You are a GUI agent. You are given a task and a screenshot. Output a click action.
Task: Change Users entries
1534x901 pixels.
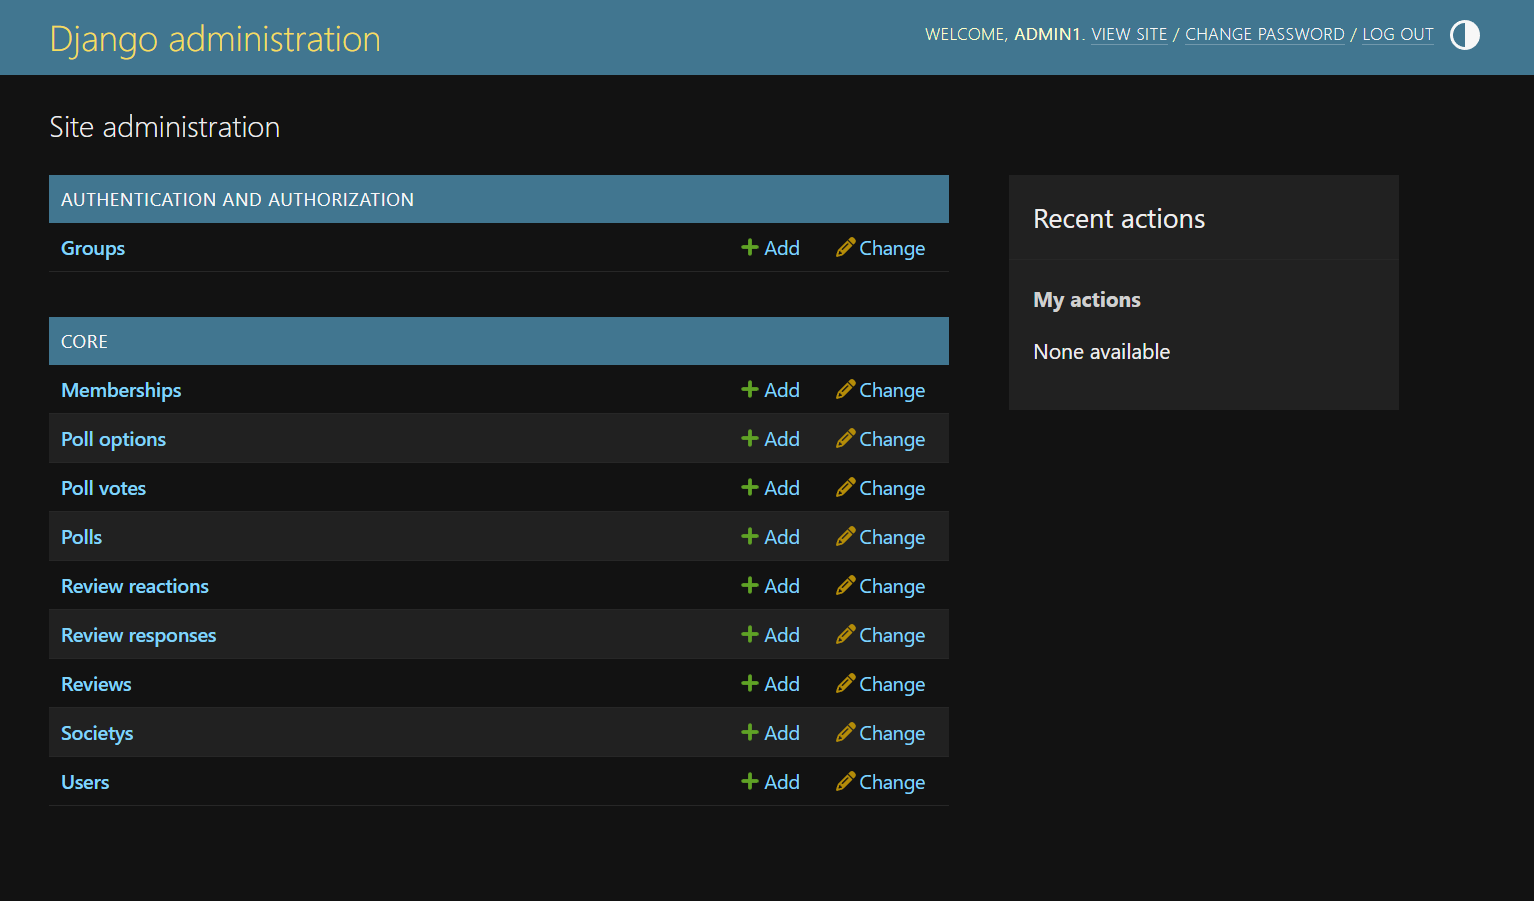pos(881,782)
